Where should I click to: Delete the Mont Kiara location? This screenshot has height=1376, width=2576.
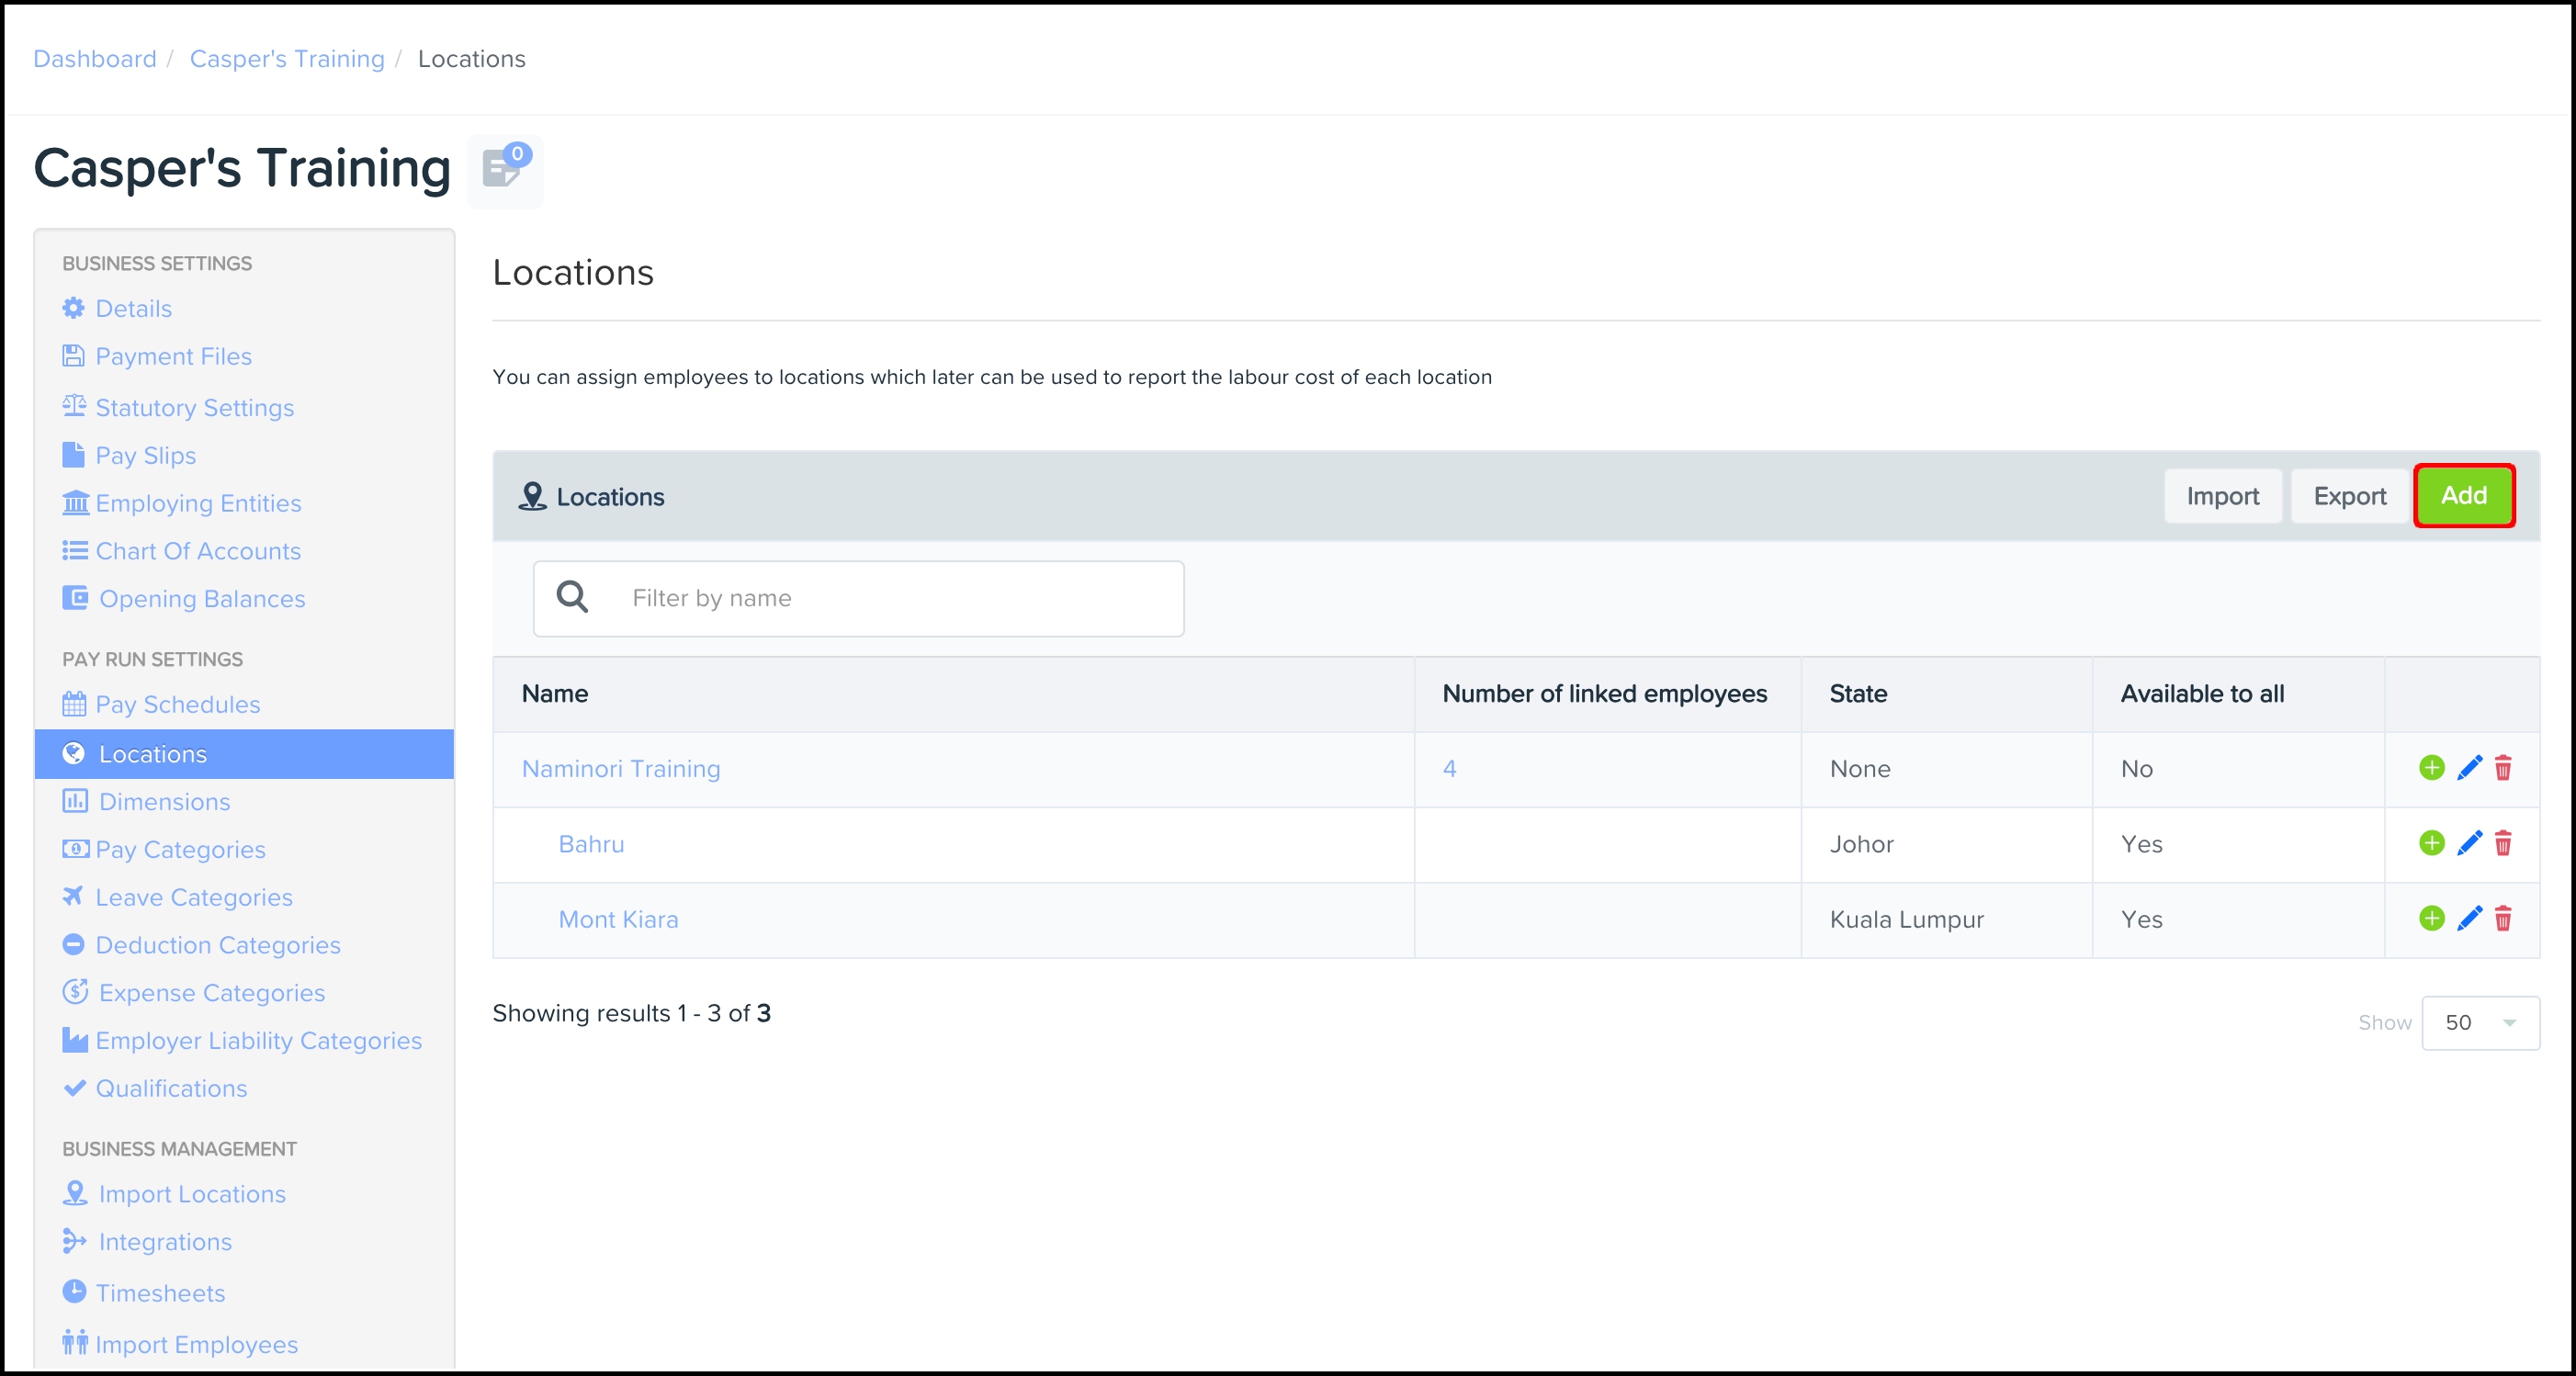(x=2503, y=918)
